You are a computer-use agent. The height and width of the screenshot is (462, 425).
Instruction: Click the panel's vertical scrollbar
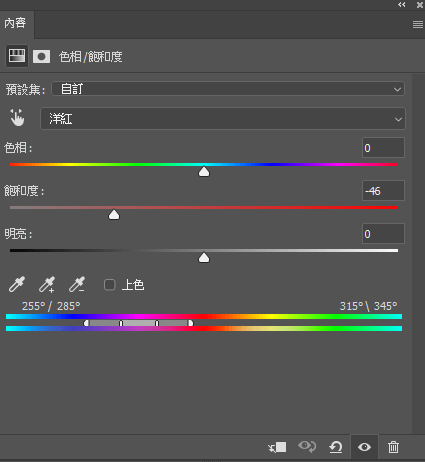(418, 253)
